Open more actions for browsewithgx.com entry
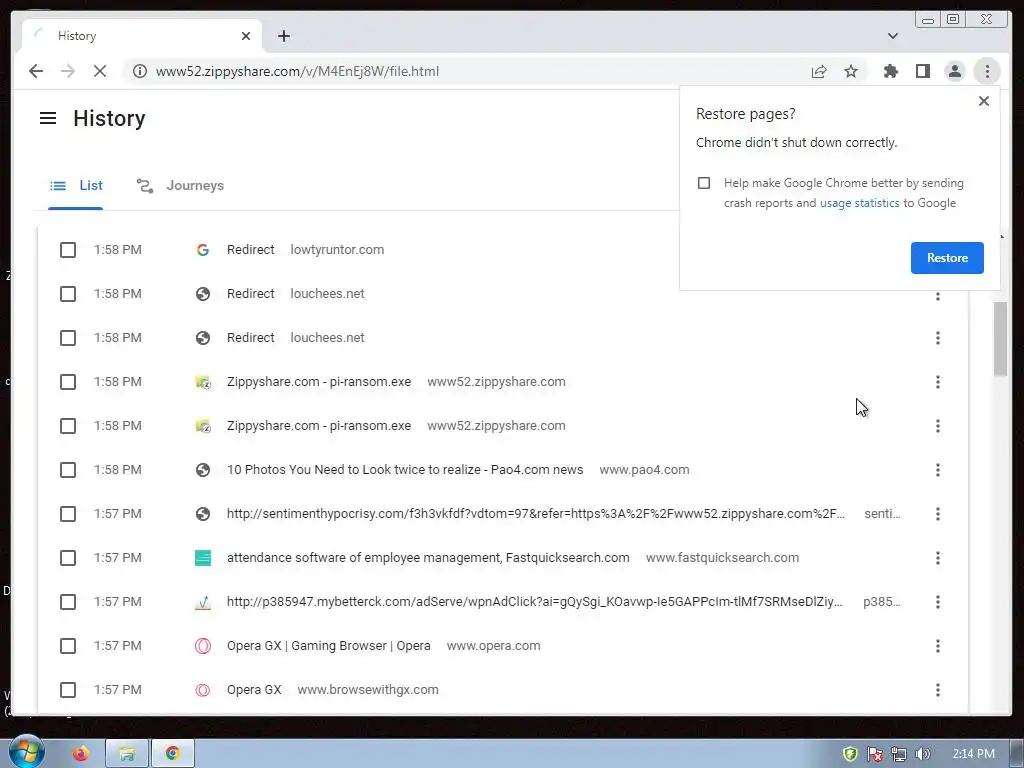The height and width of the screenshot is (768, 1024). click(x=938, y=690)
